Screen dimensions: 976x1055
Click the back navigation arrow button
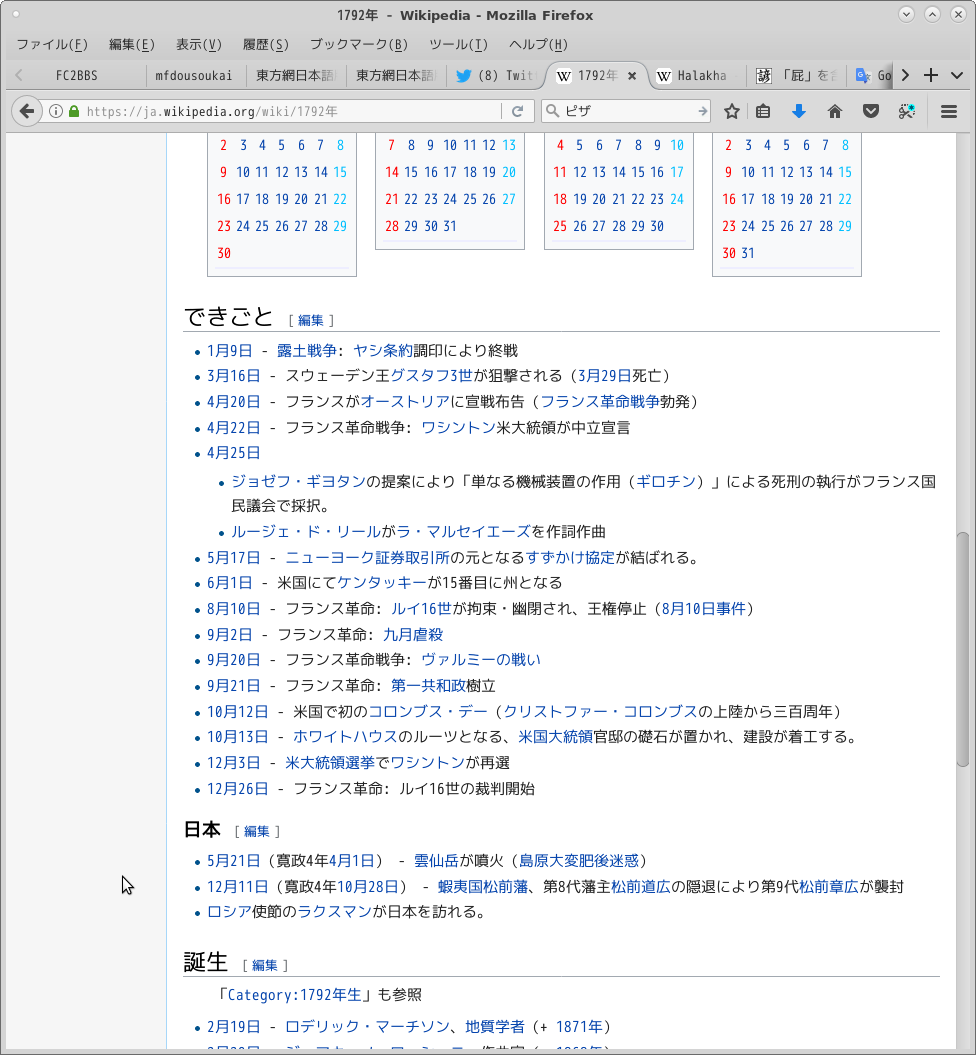click(x=27, y=111)
